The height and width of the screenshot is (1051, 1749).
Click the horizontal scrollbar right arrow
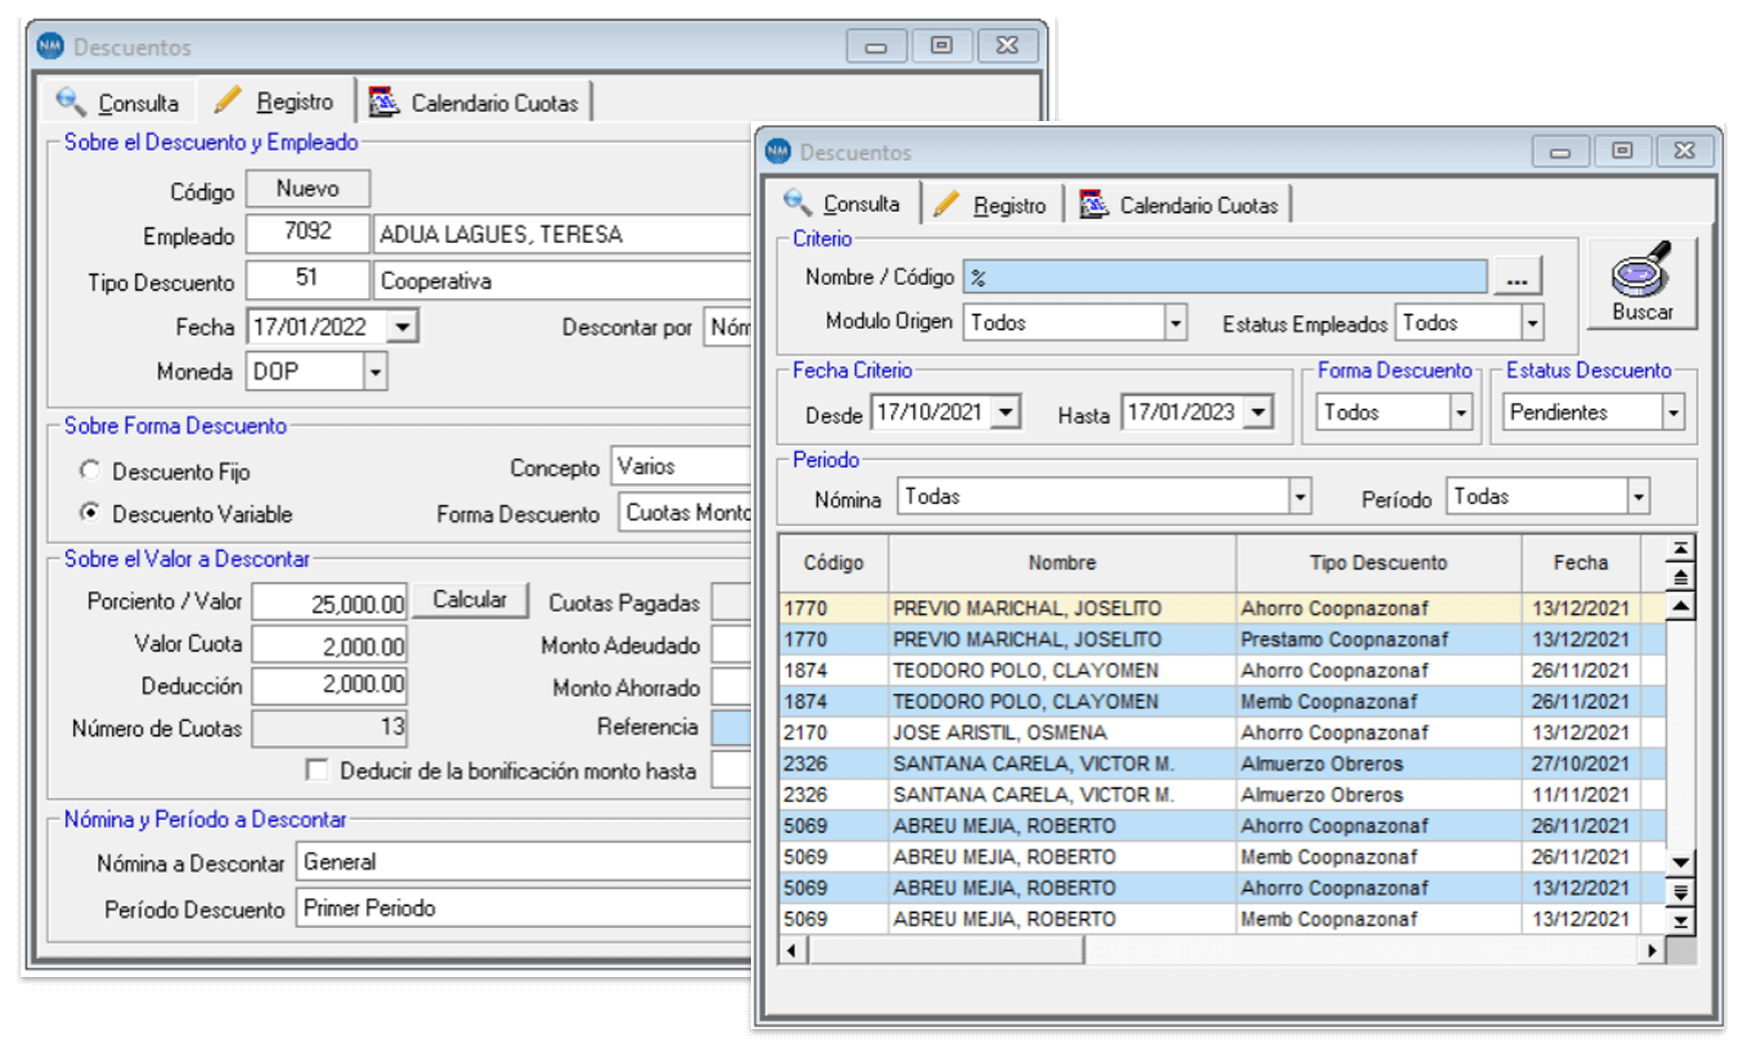point(1652,950)
